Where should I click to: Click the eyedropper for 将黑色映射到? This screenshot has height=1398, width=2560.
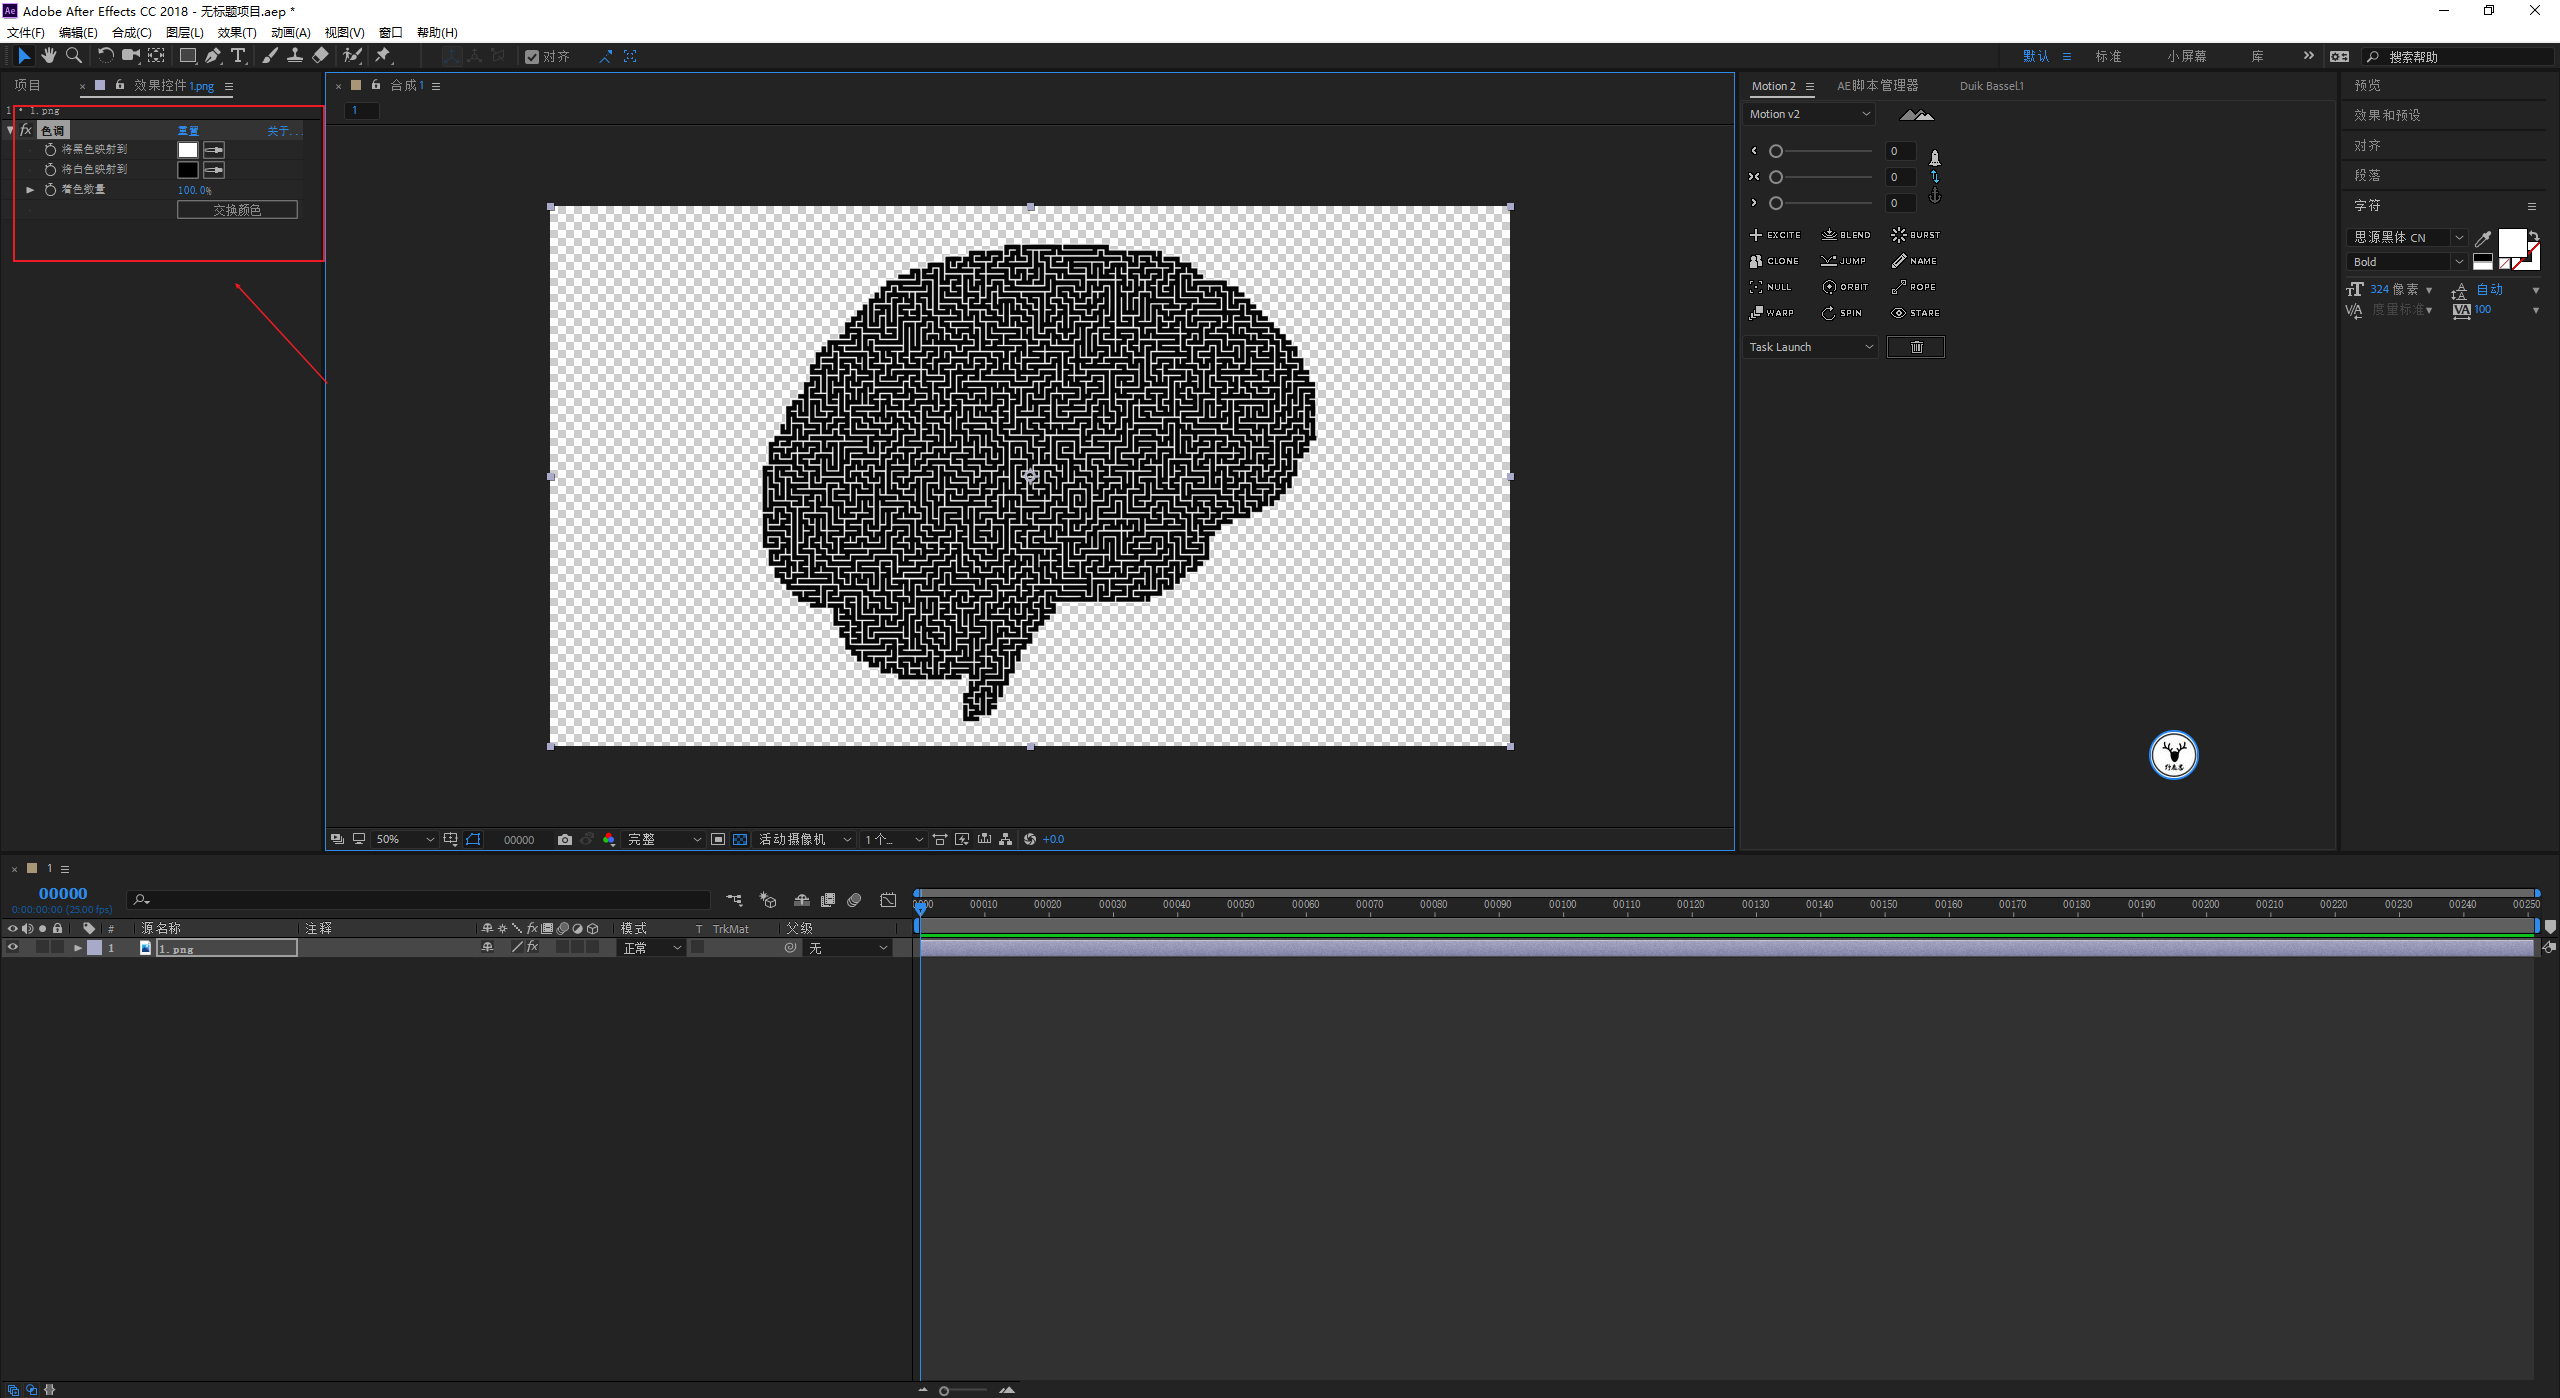click(x=214, y=150)
